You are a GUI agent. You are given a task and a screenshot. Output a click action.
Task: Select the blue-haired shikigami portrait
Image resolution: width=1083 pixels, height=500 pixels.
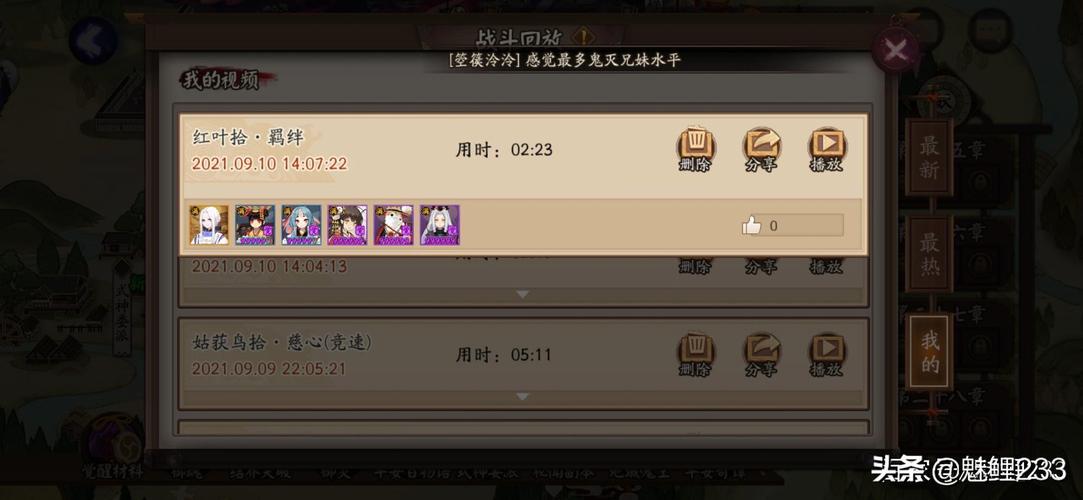tap(301, 224)
